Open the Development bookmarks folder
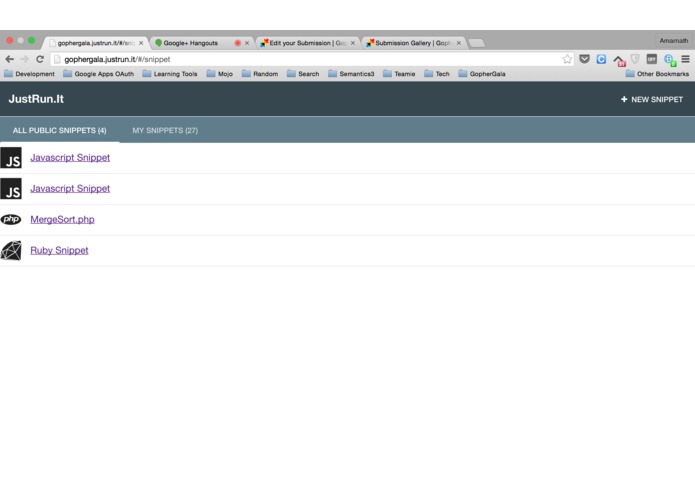695x494 pixels. coord(29,74)
